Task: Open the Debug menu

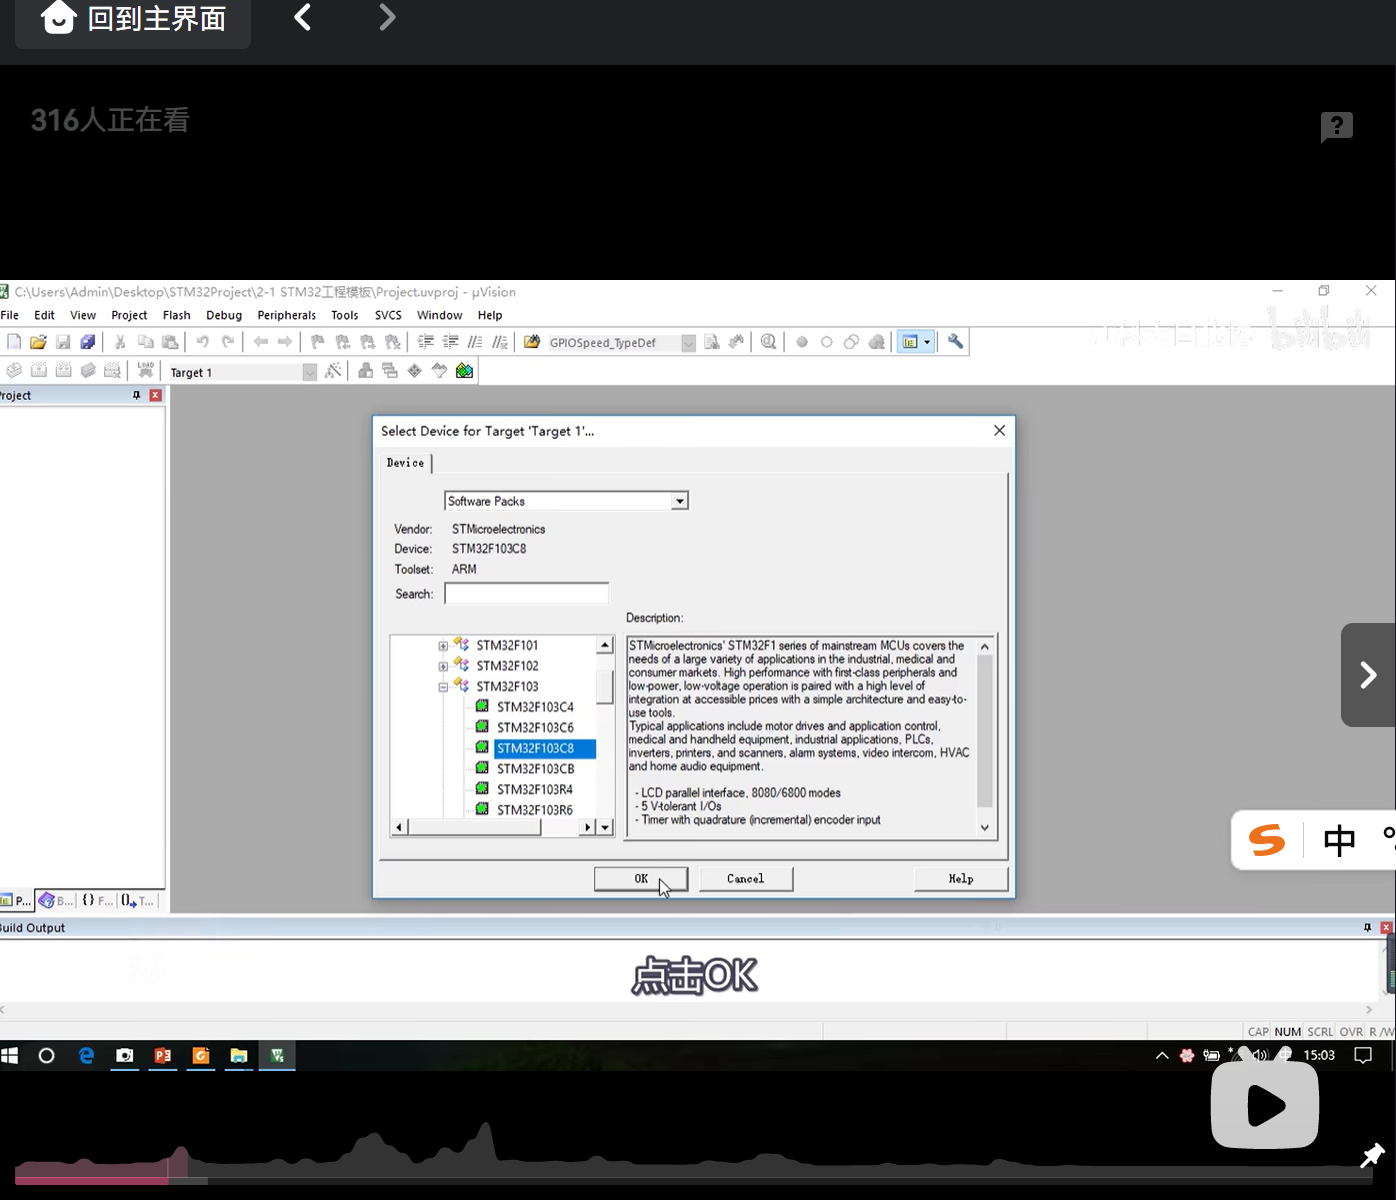Action: tap(224, 315)
